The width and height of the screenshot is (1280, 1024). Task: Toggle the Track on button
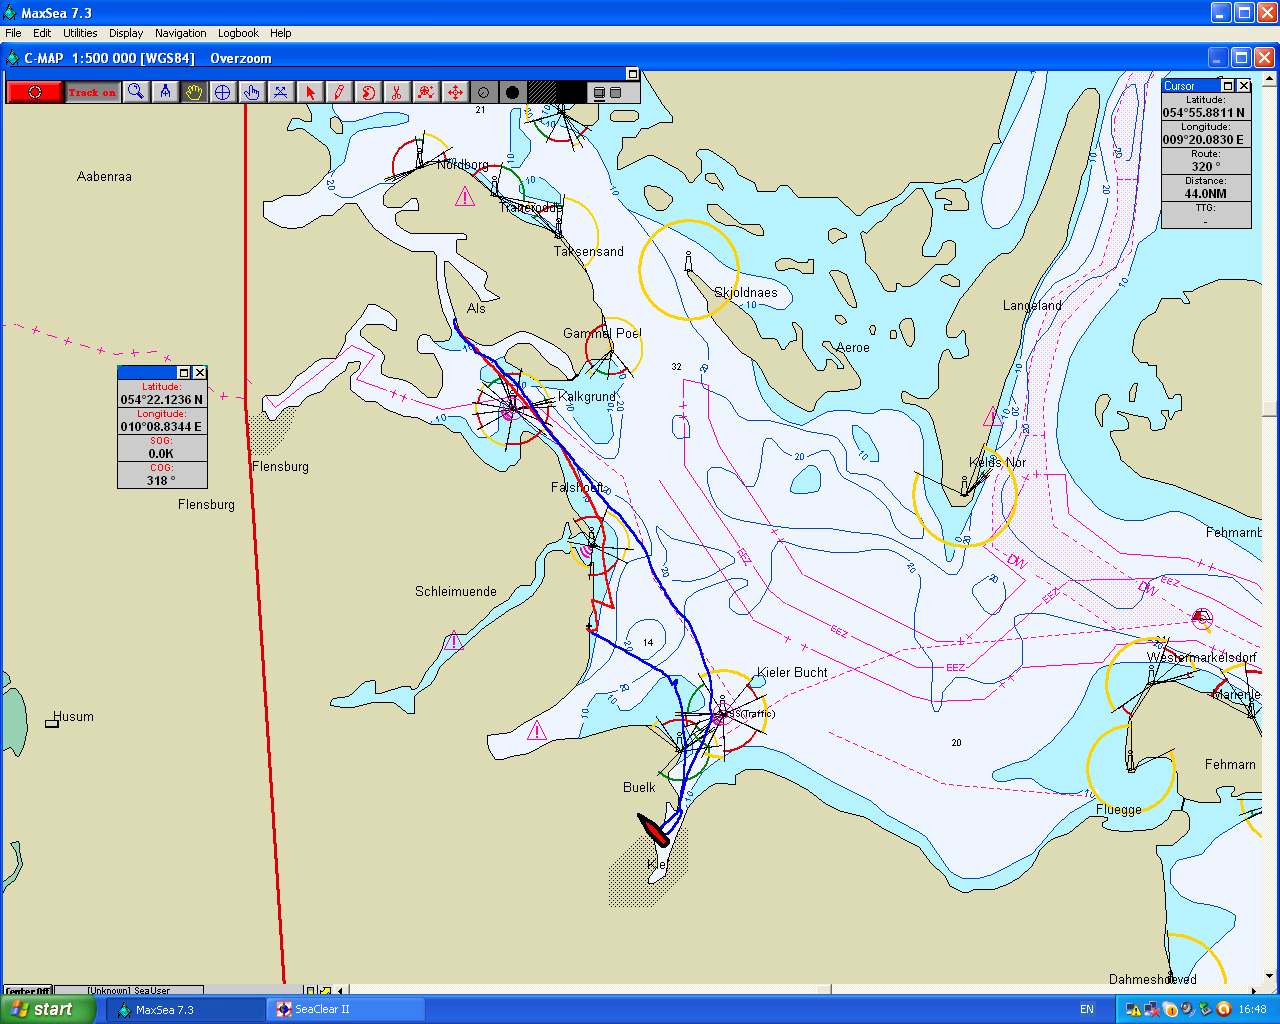click(x=93, y=92)
